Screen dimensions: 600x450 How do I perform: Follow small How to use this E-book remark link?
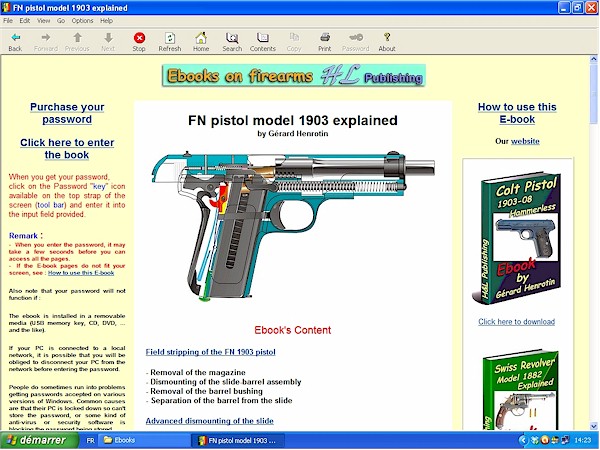[81, 273]
